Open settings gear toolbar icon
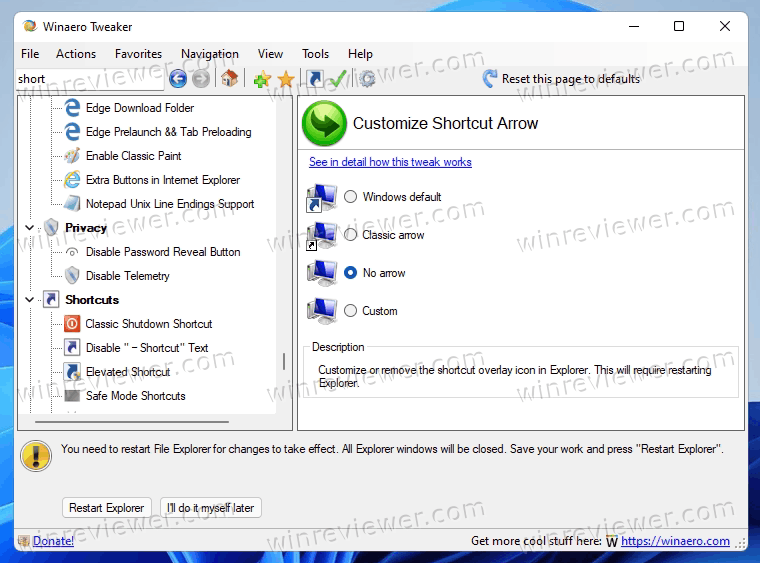Screen dimensions: 760x563 coord(367,78)
